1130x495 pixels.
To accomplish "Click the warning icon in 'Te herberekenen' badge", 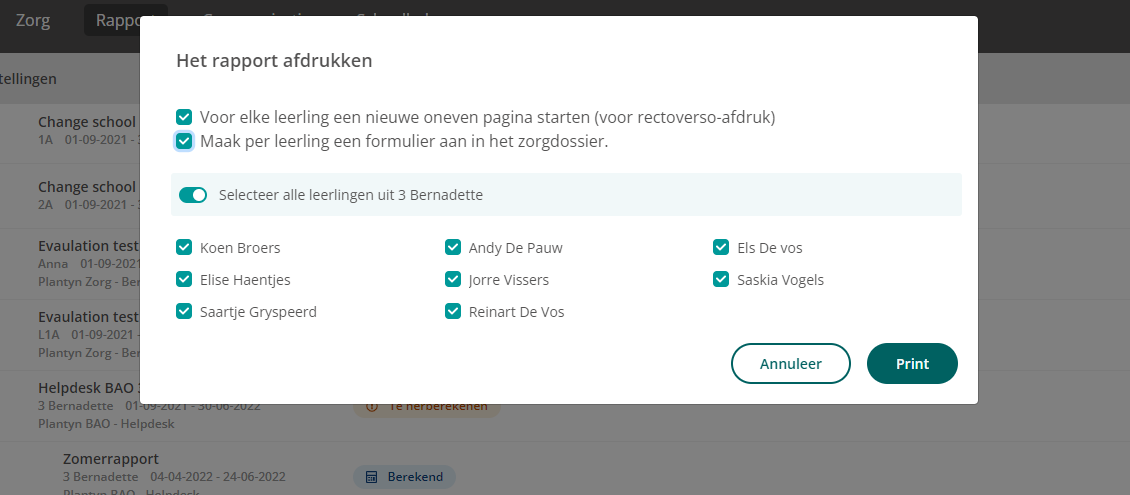I will pos(372,406).
